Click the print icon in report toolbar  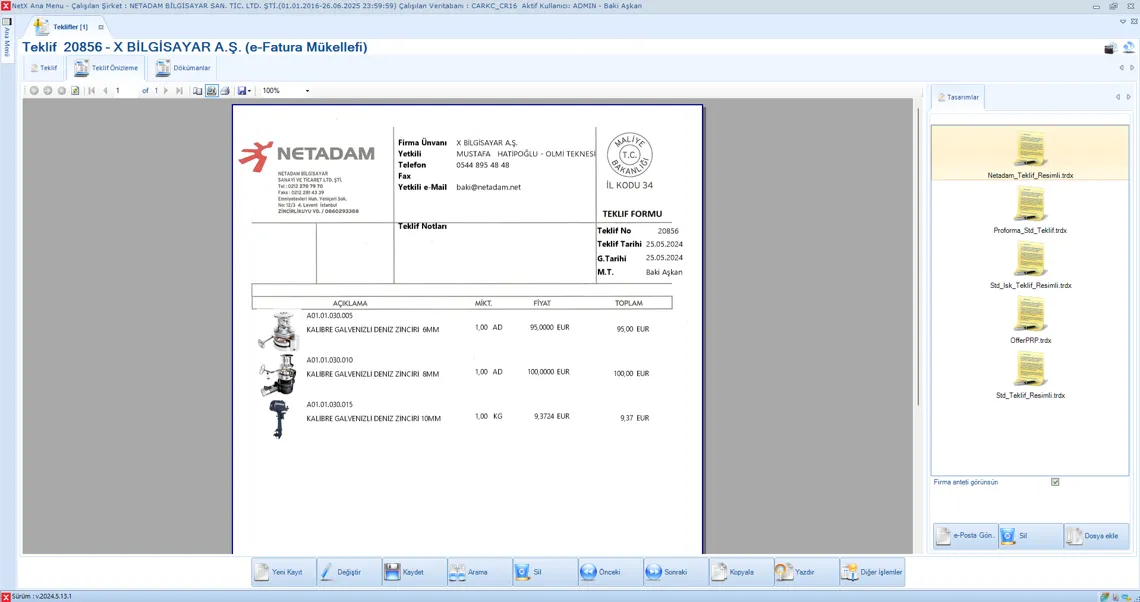pyautogui.click(x=225, y=91)
